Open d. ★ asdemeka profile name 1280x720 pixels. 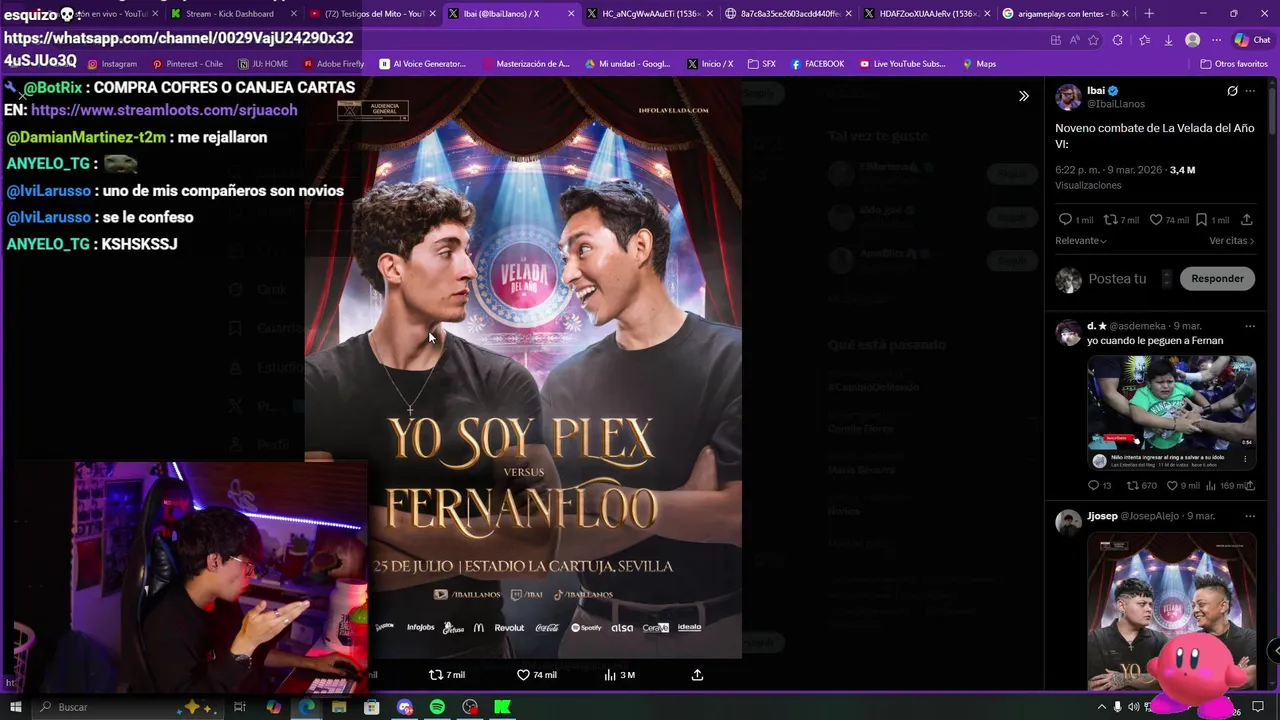[1097, 326]
